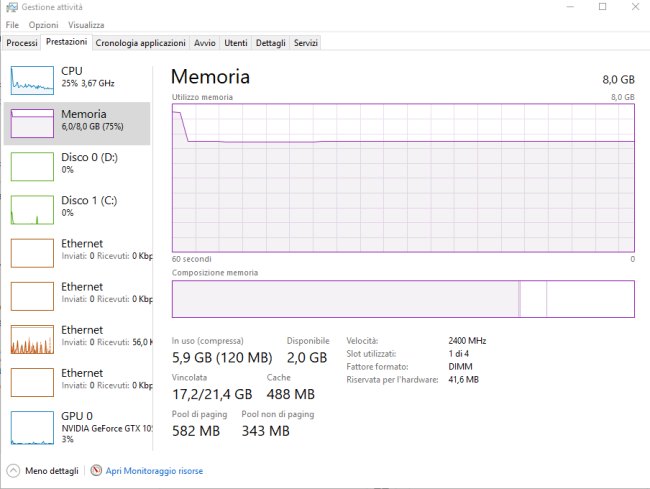
Task: Go to the Avvio tab
Action: click(204, 43)
